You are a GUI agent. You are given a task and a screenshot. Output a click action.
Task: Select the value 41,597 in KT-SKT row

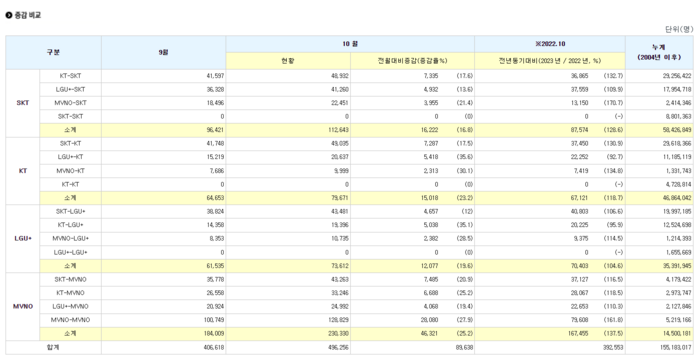(x=215, y=76)
